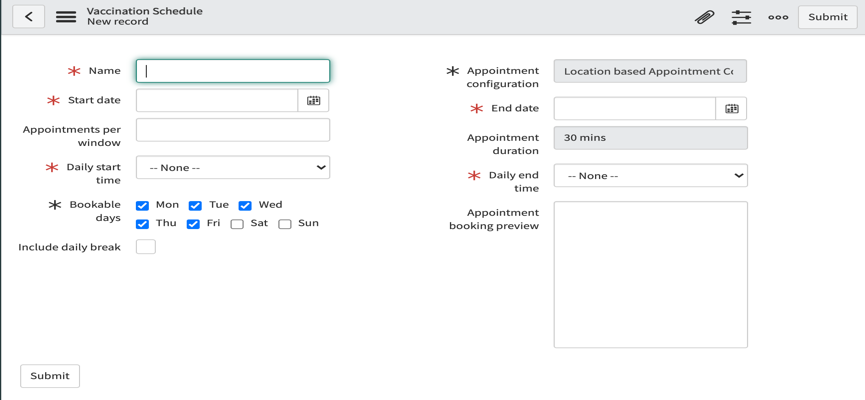Click the Start date text field

(x=217, y=100)
